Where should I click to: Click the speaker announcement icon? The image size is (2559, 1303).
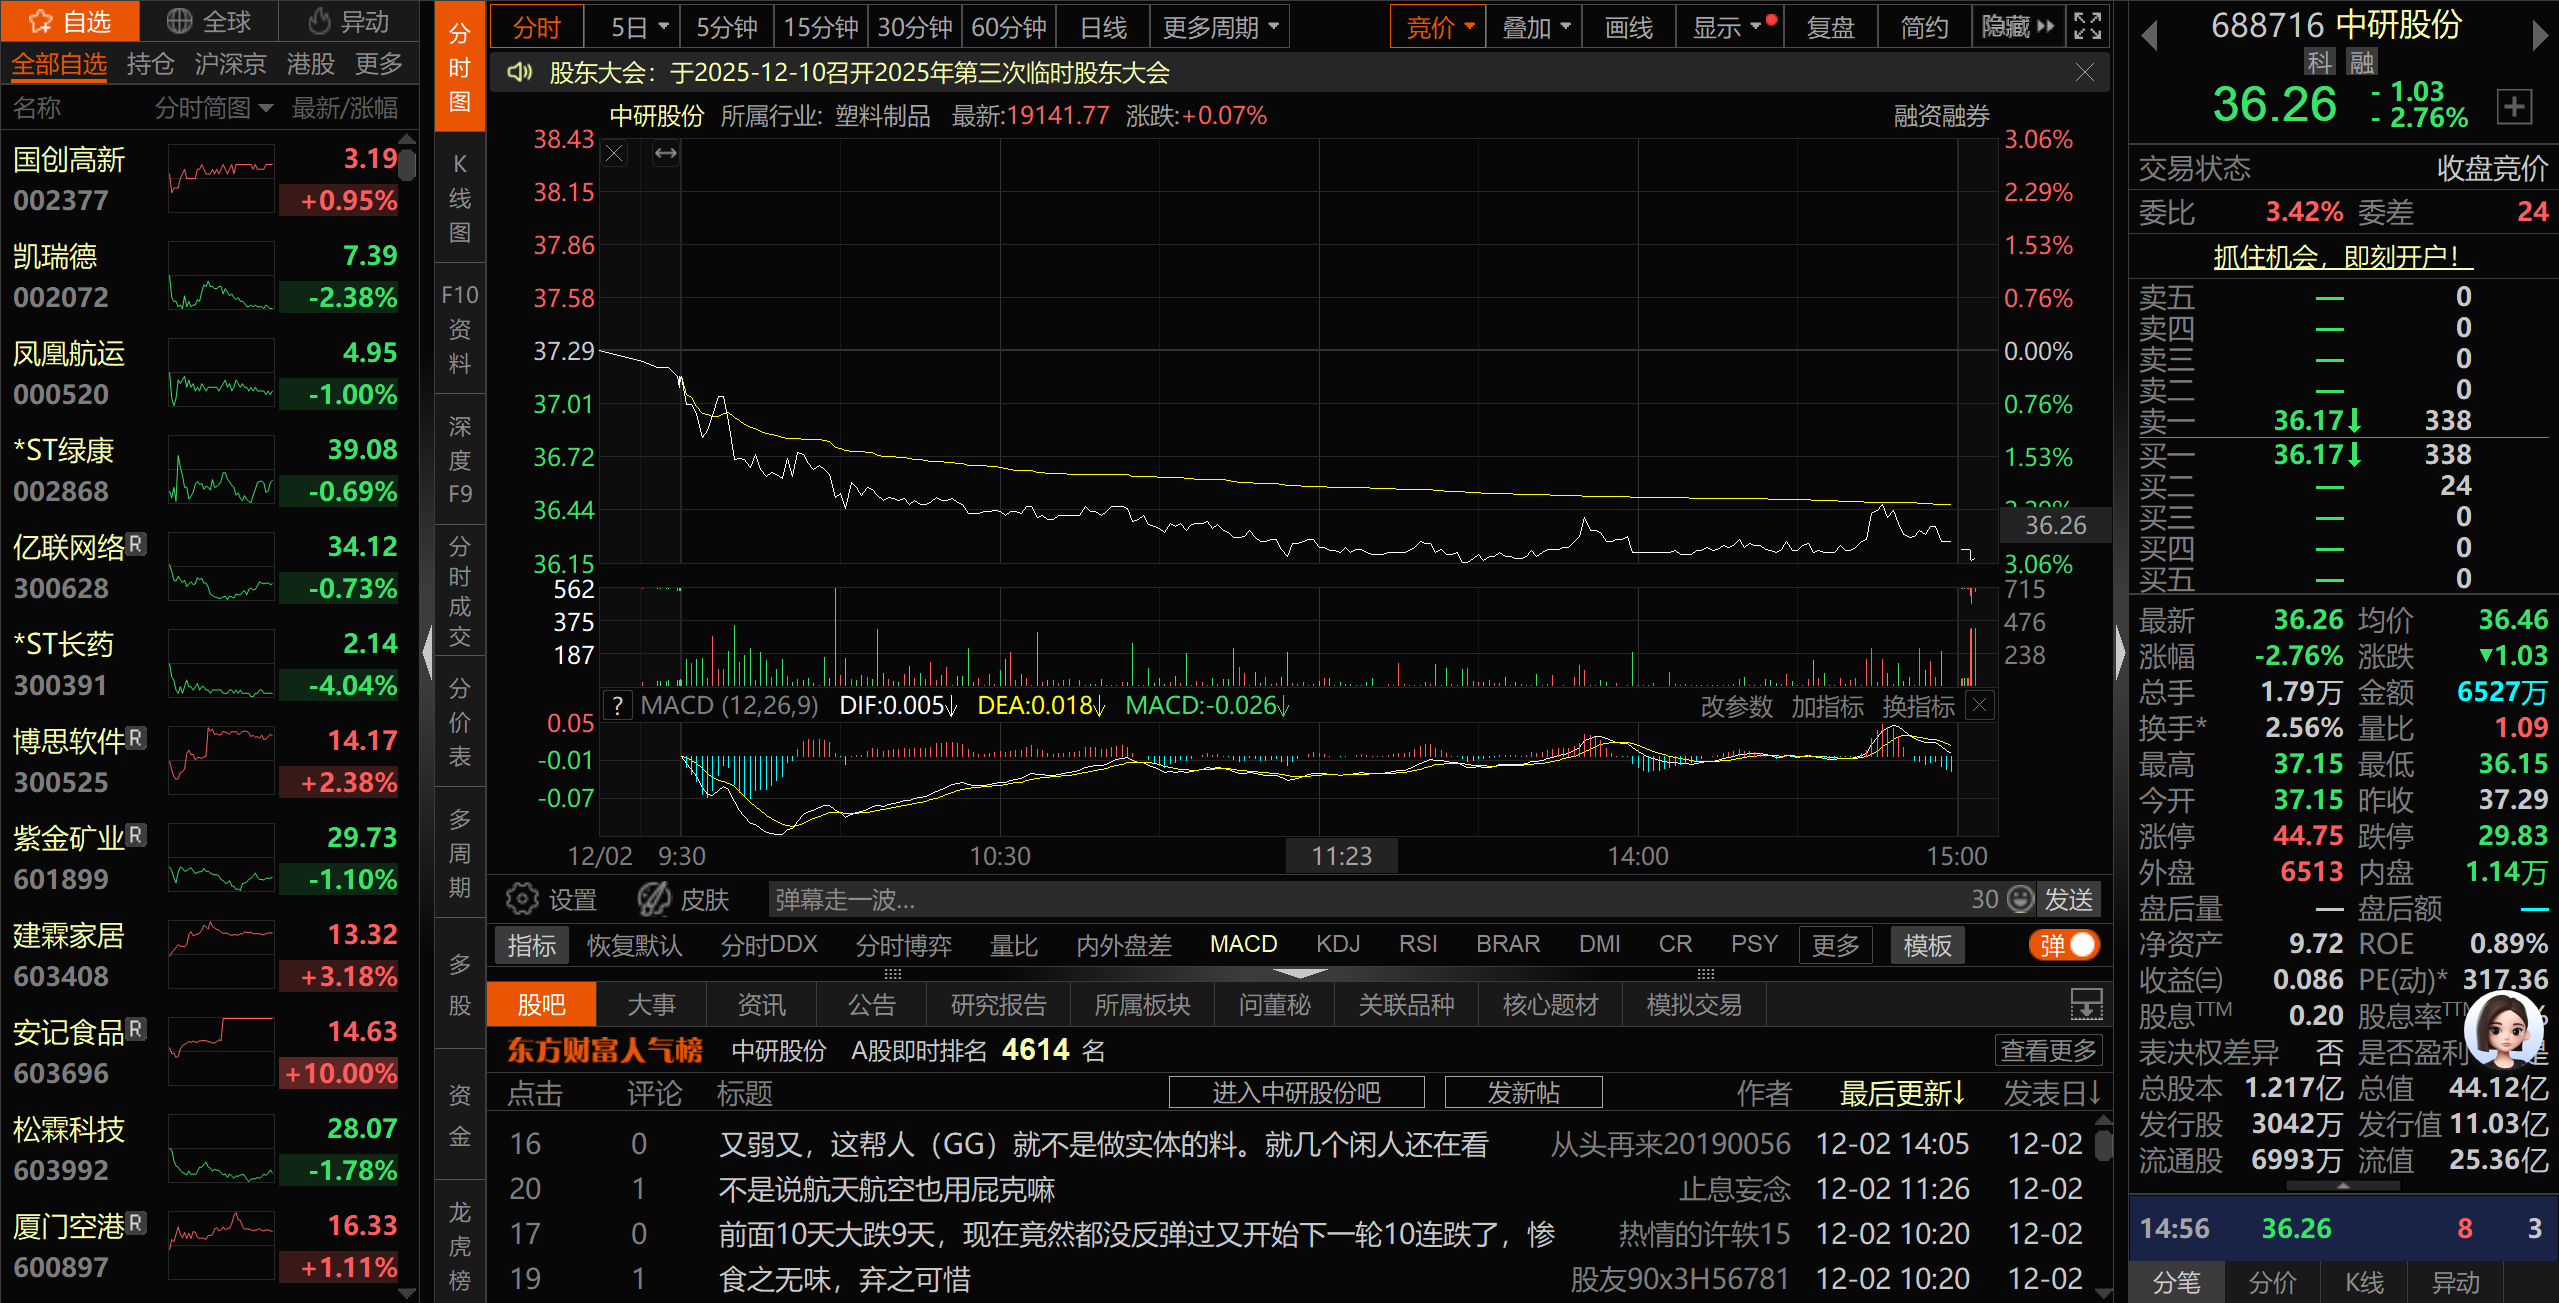[x=519, y=72]
